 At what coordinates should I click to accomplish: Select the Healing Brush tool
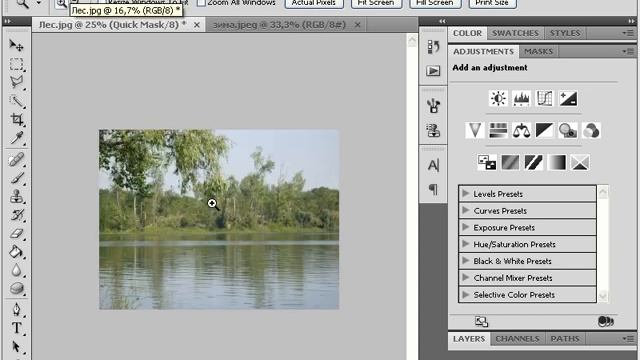(x=16, y=160)
